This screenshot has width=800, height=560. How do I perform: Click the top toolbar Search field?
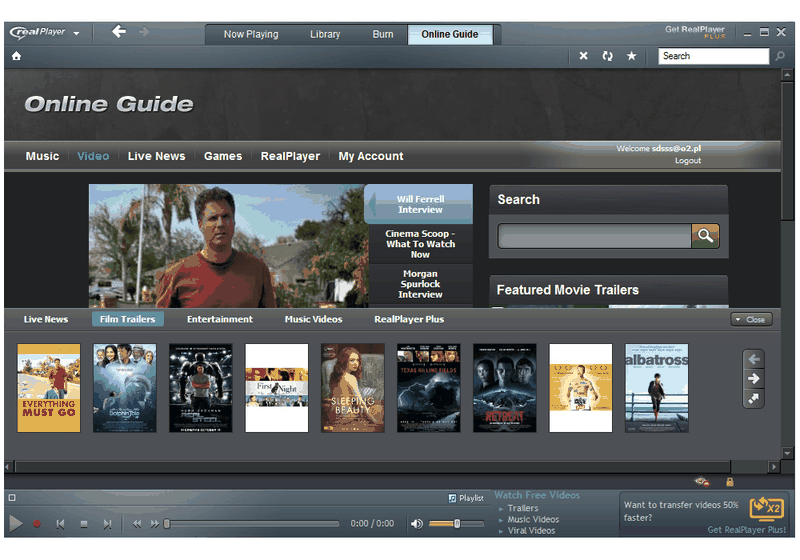pyautogui.click(x=713, y=56)
